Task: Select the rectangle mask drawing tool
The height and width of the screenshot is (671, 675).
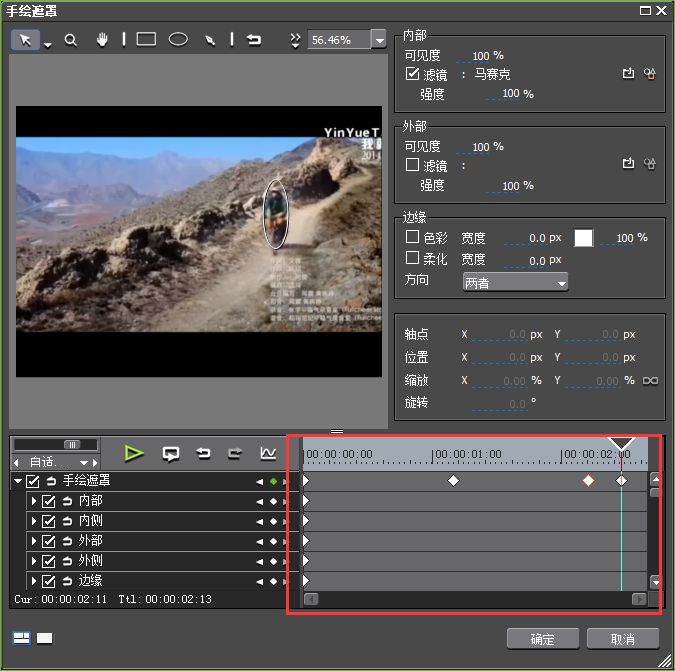Action: pyautogui.click(x=146, y=40)
